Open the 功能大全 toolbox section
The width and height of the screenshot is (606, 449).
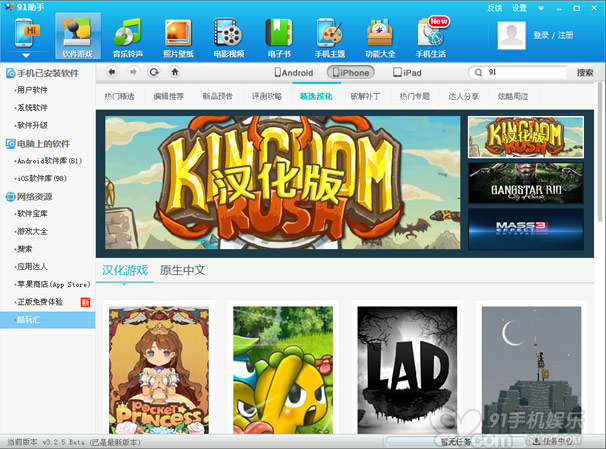[380, 38]
